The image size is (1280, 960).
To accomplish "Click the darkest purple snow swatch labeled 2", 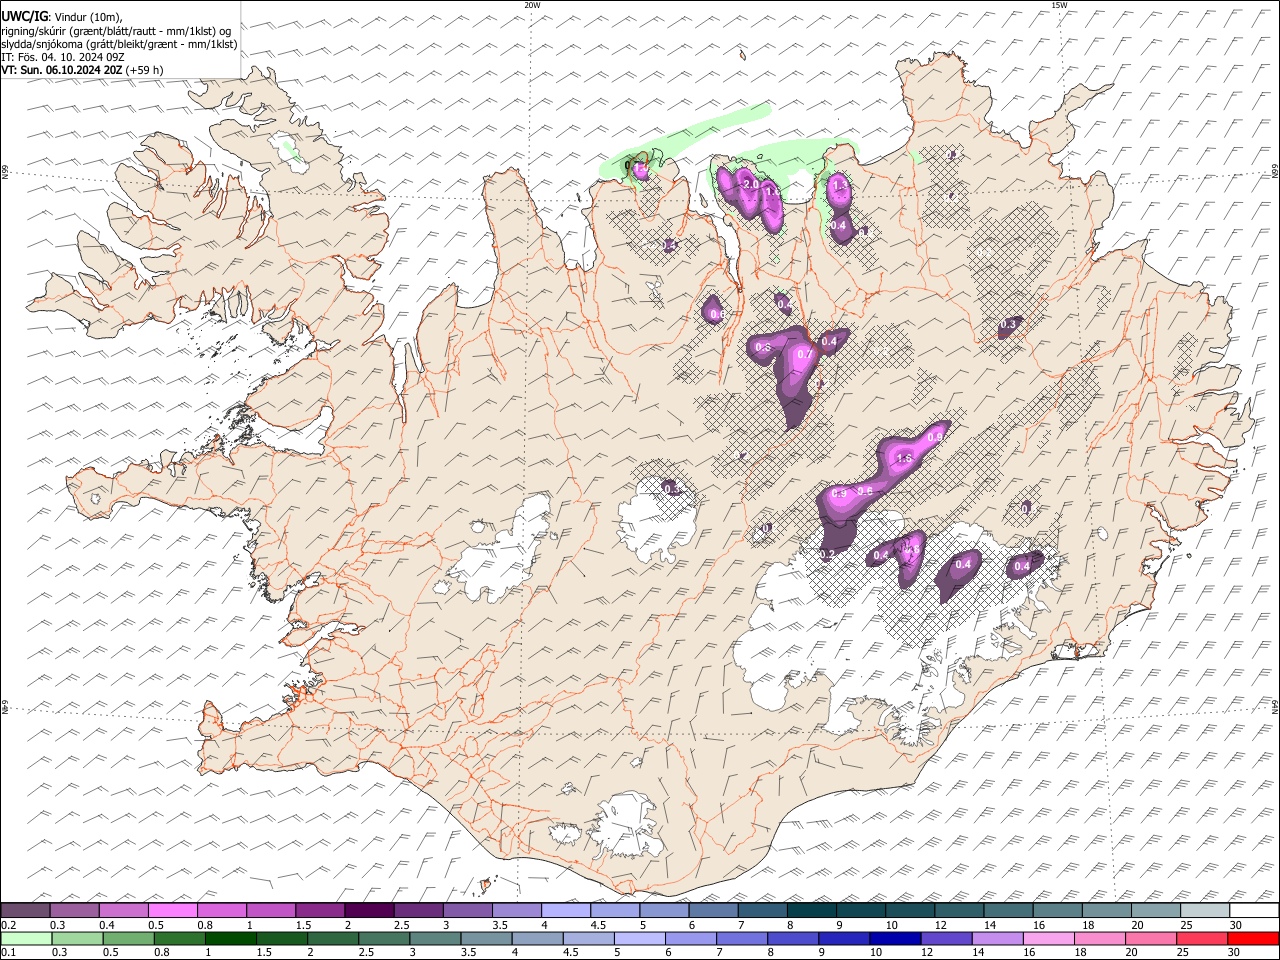I will 369,910.
